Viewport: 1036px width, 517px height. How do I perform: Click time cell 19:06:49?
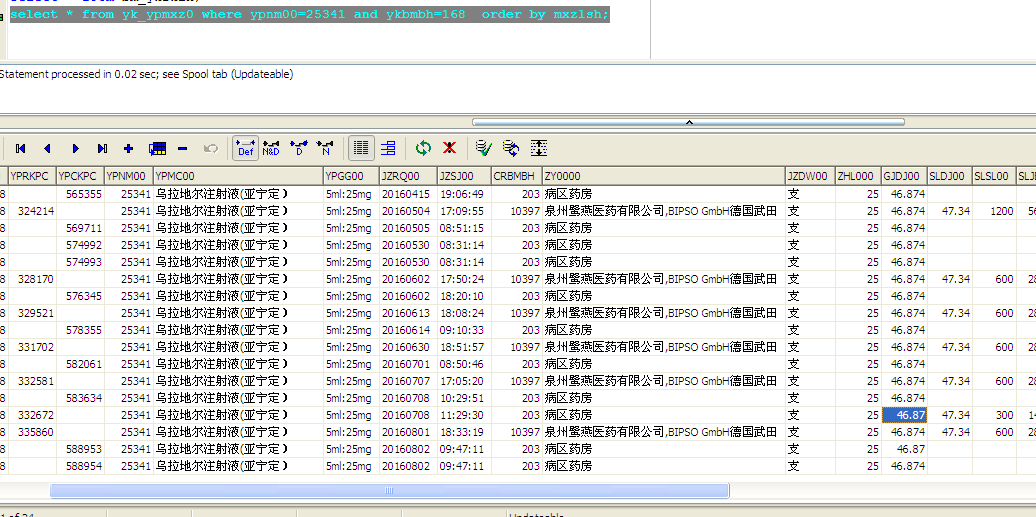click(464, 194)
